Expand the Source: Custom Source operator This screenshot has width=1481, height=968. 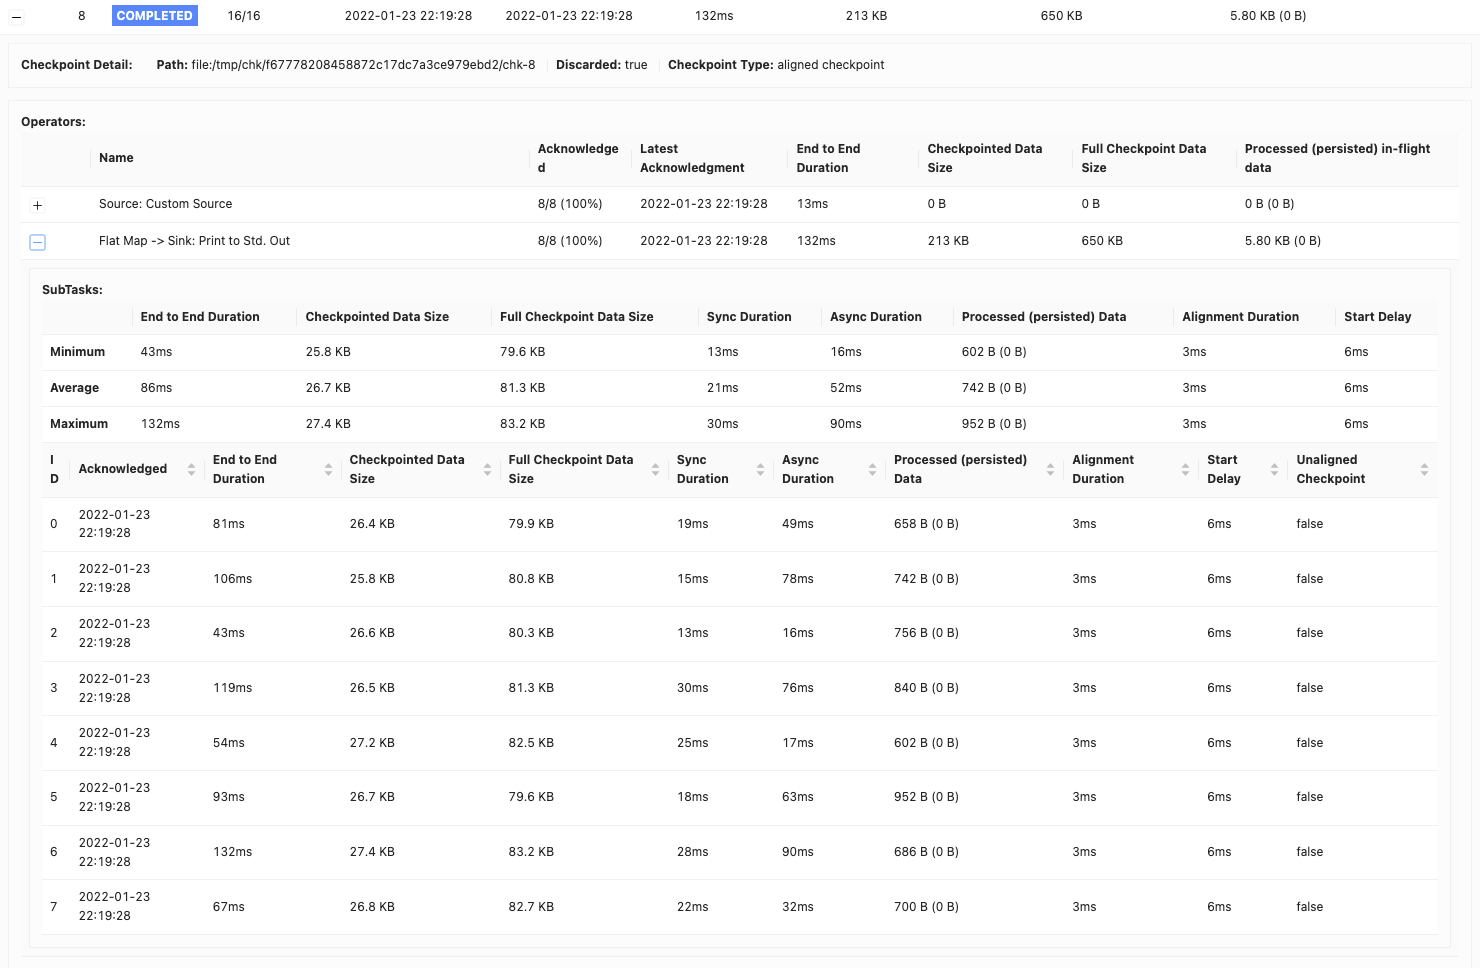click(37, 205)
